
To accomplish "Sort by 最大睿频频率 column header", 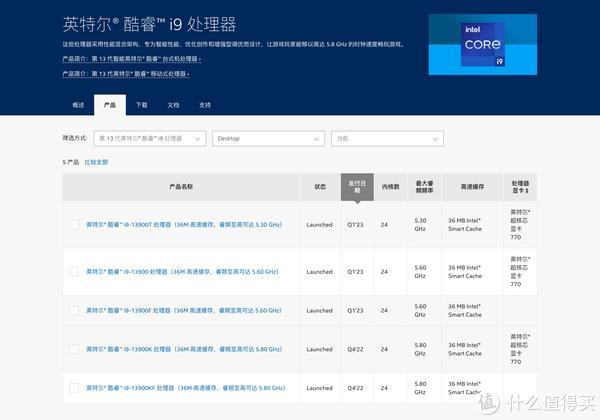I will (x=424, y=187).
